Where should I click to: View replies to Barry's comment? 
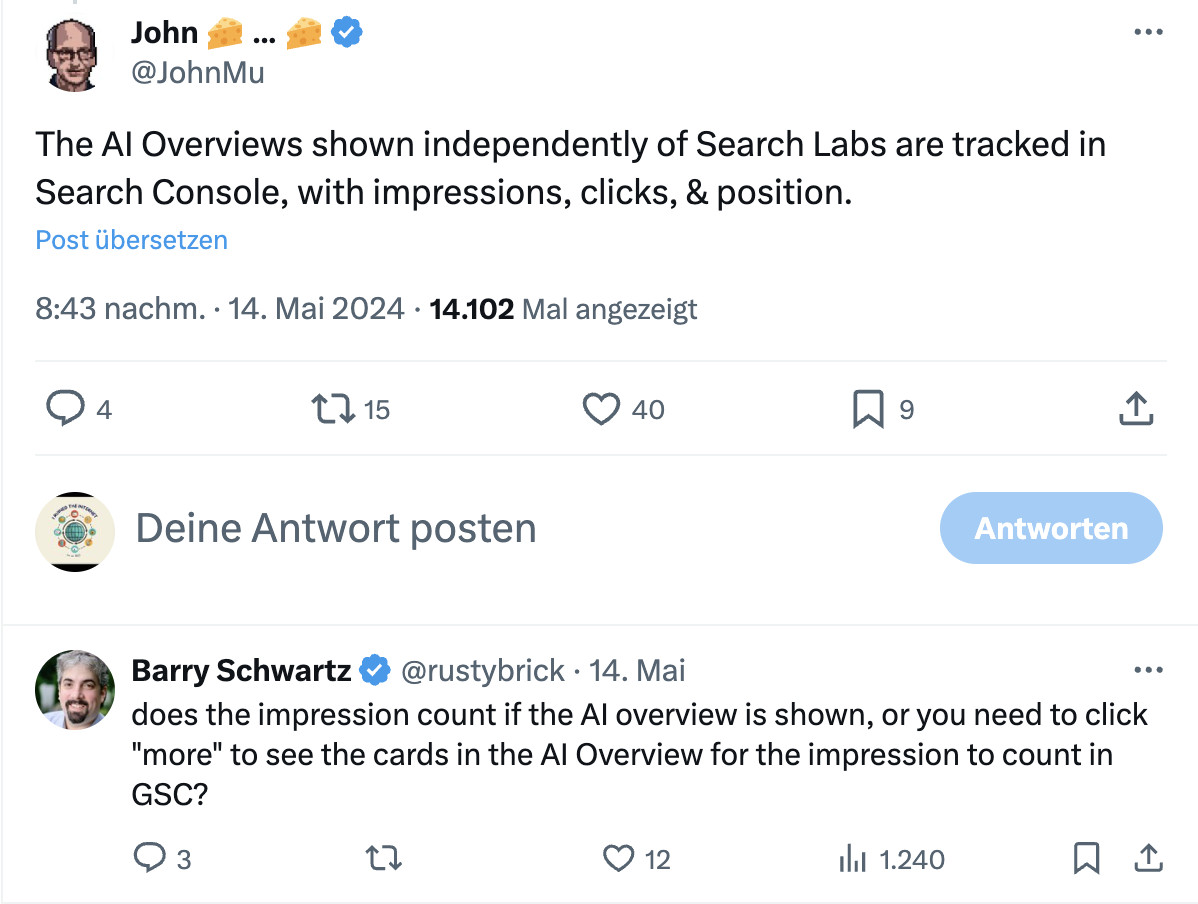coord(150,858)
